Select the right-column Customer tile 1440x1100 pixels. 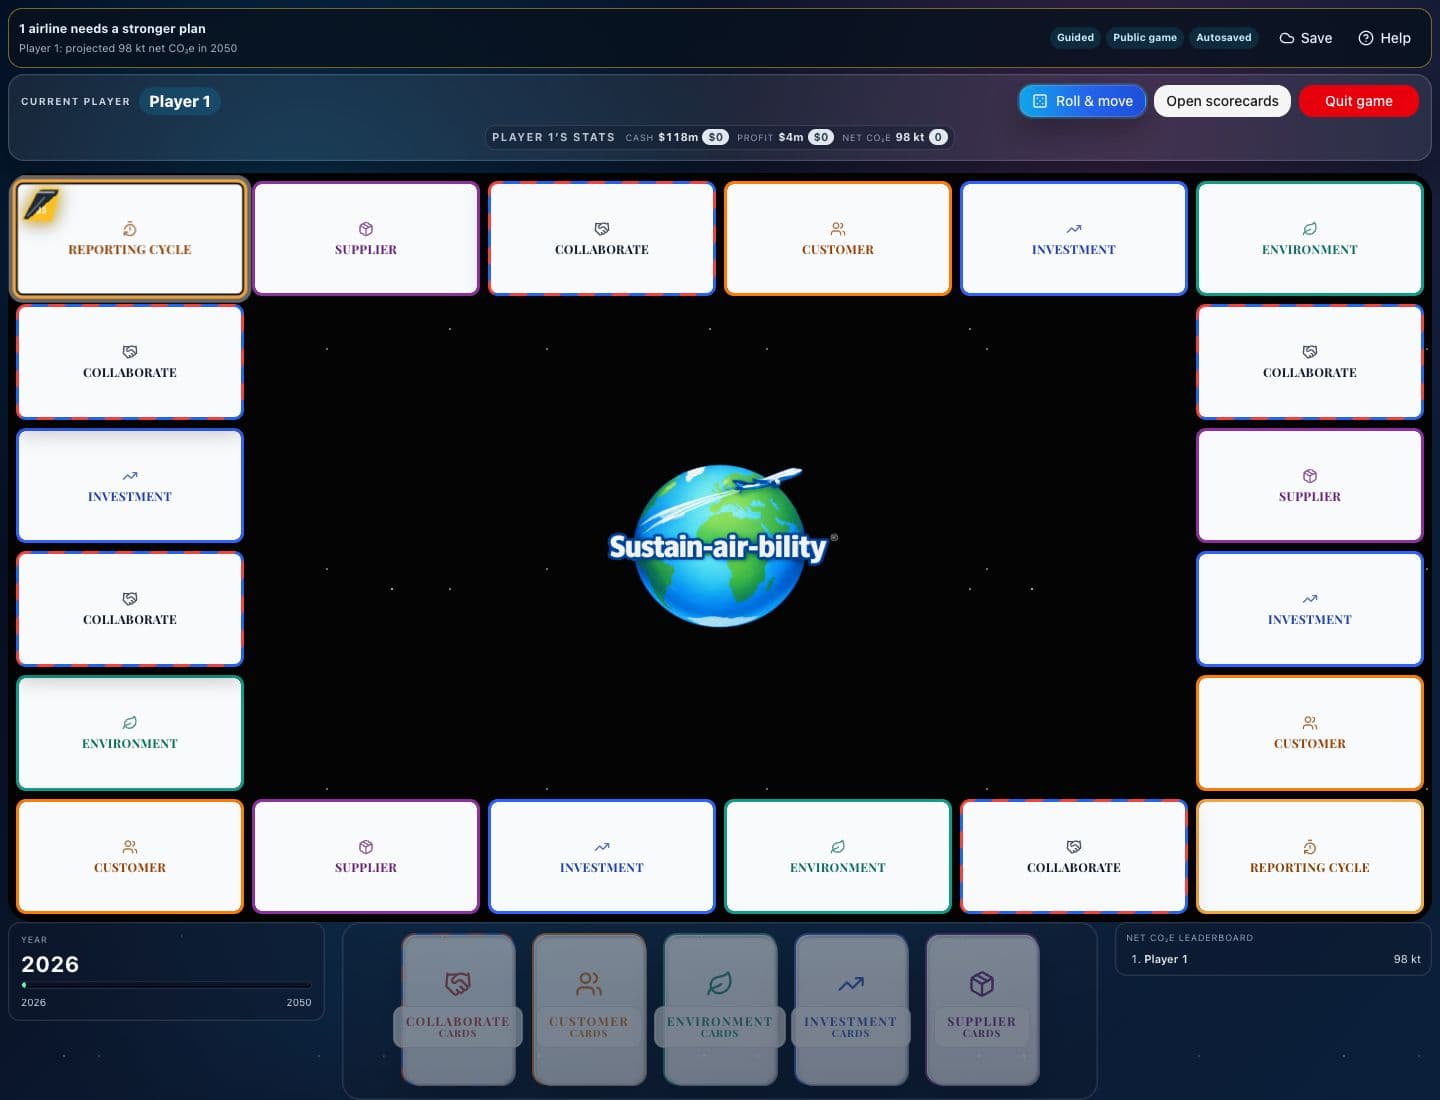coord(1310,733)
